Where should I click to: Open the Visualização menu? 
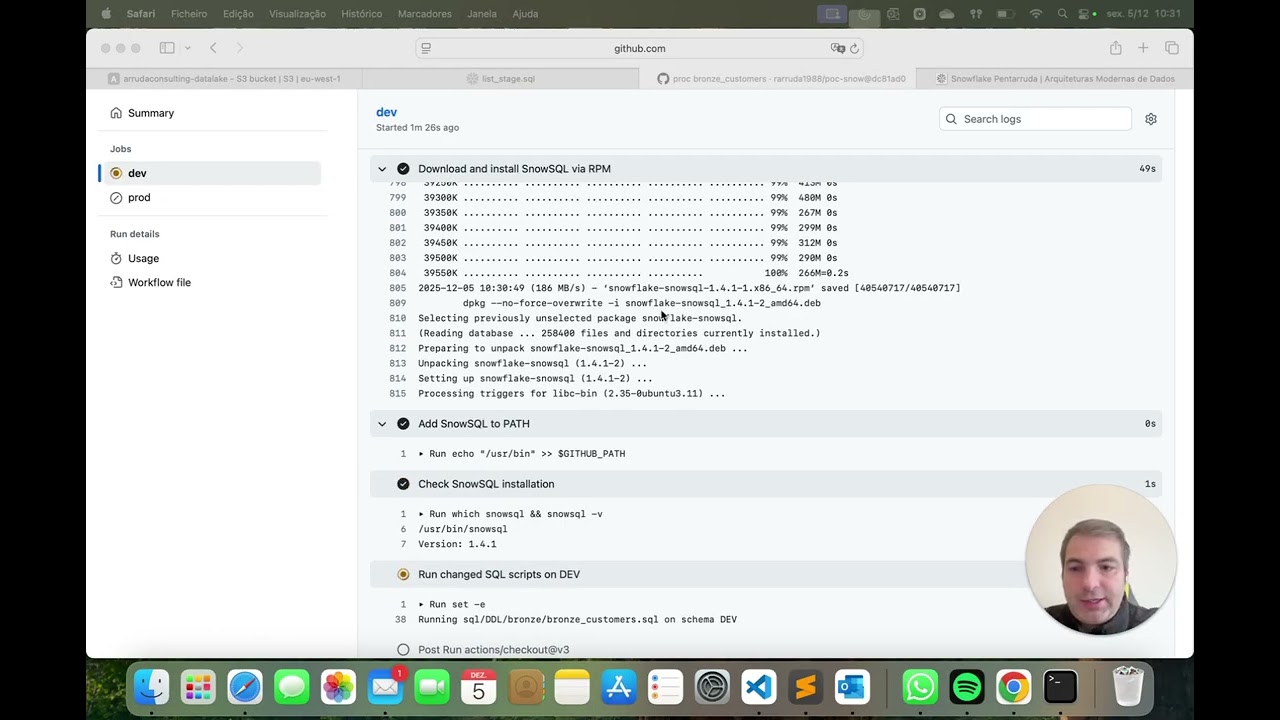[x=297, y=14]
